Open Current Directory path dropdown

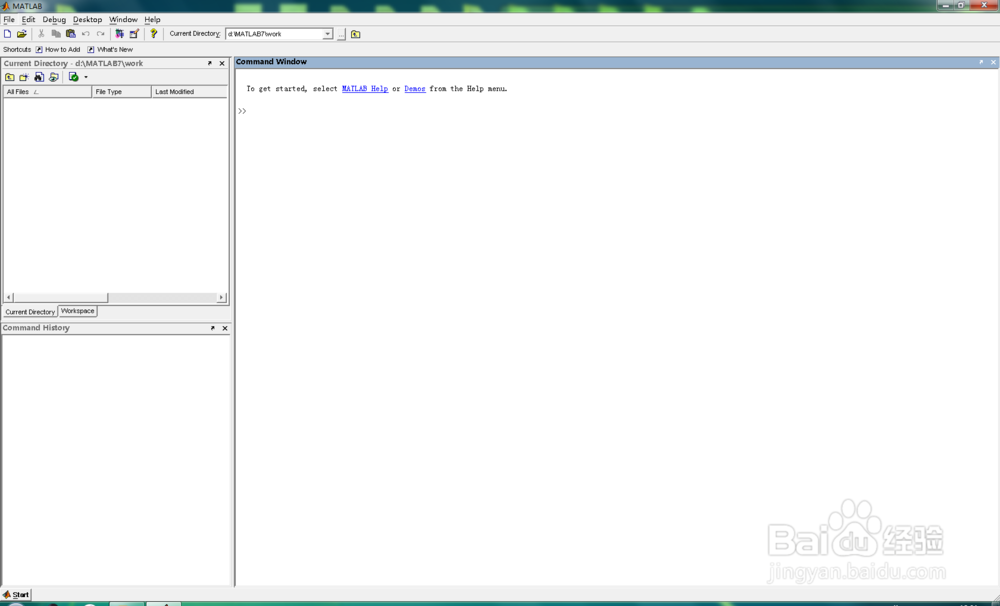point(327,34)
